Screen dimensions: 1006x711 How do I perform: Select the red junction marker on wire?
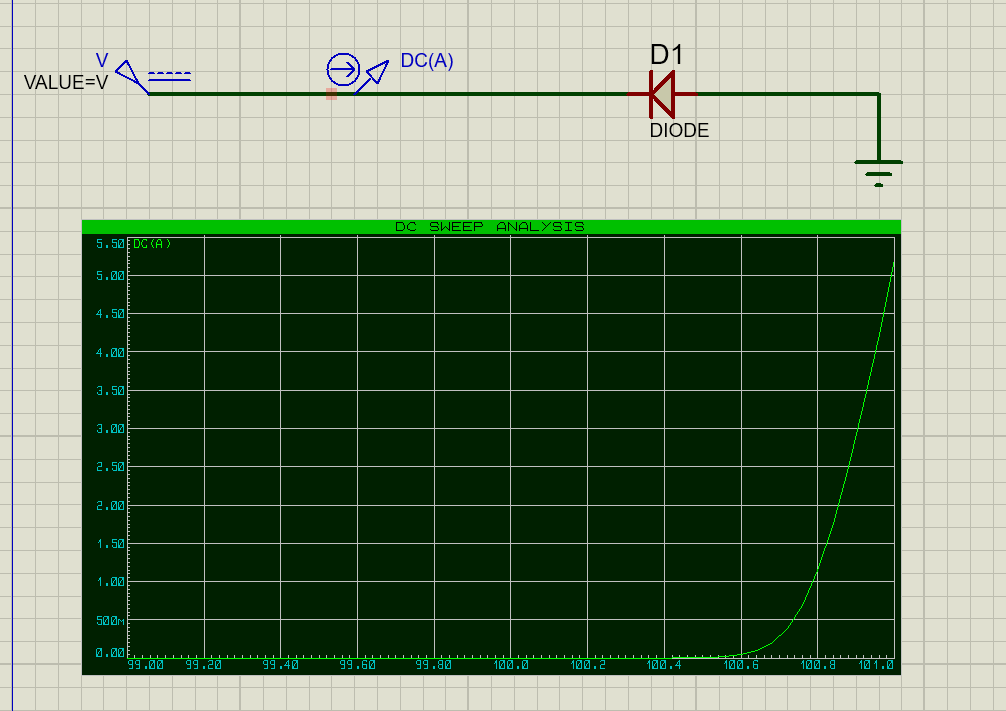click(x=331, y=94)
